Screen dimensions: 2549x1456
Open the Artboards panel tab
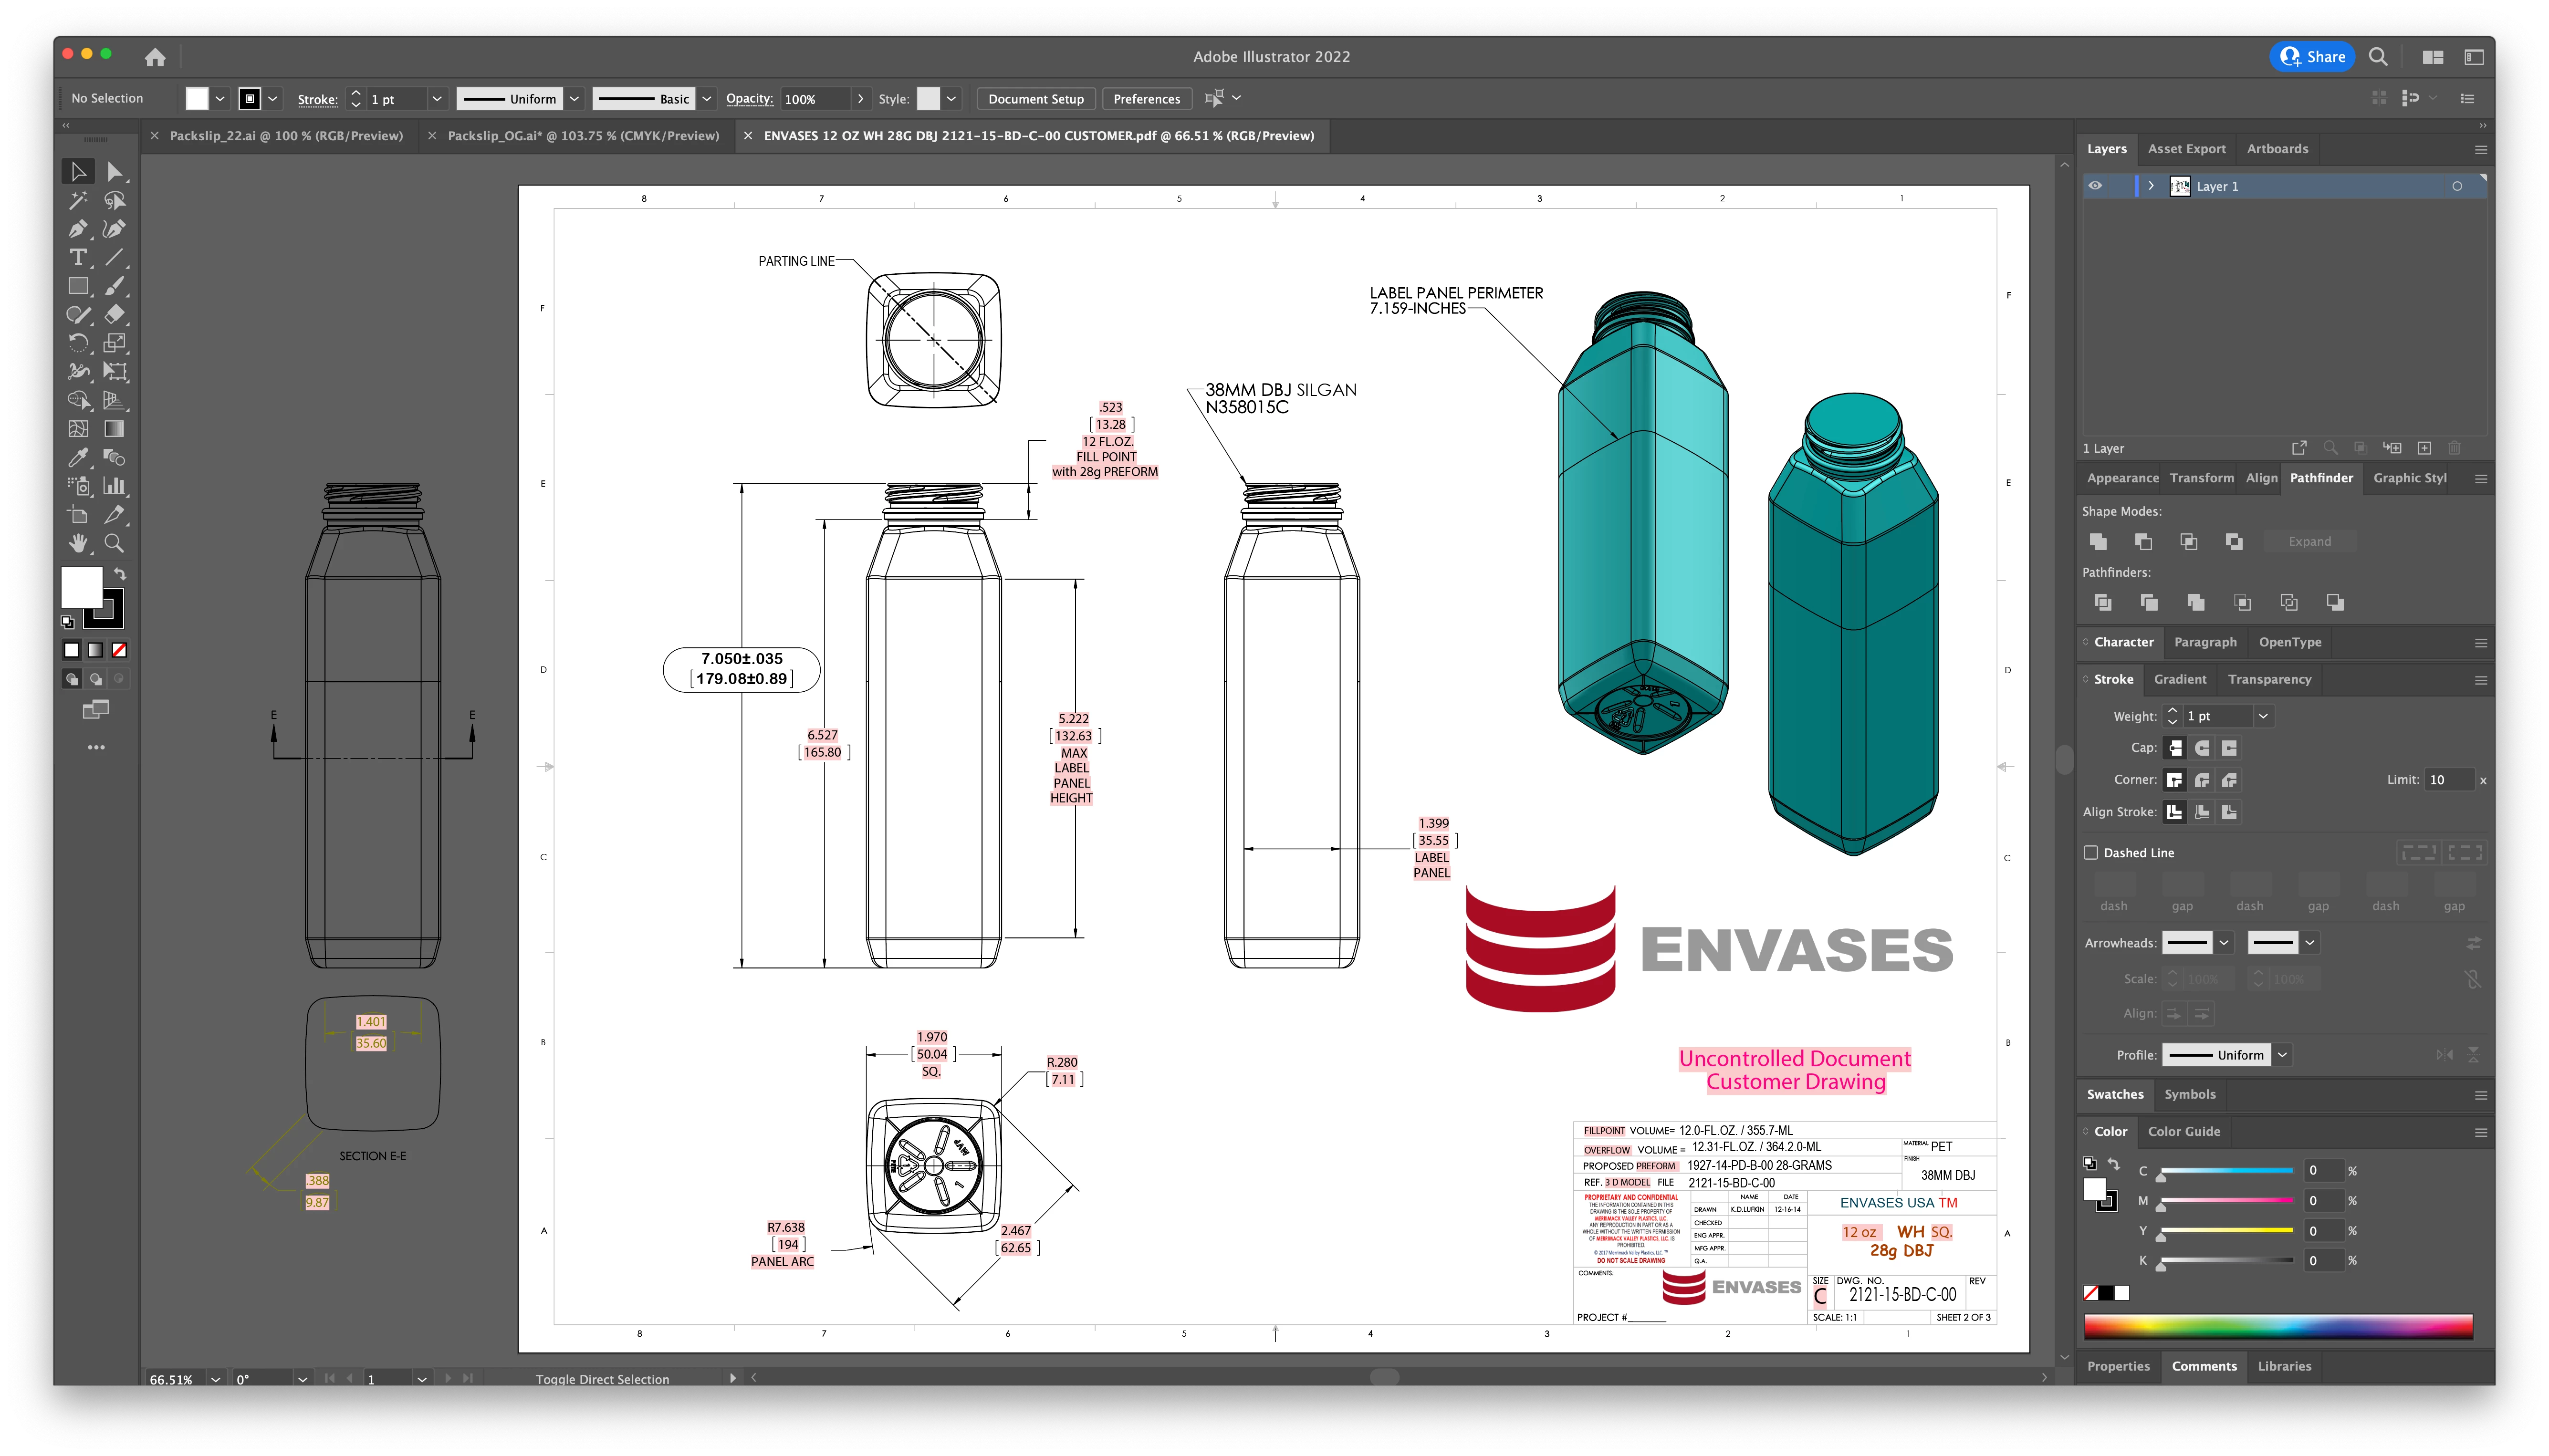(2277, 149)
